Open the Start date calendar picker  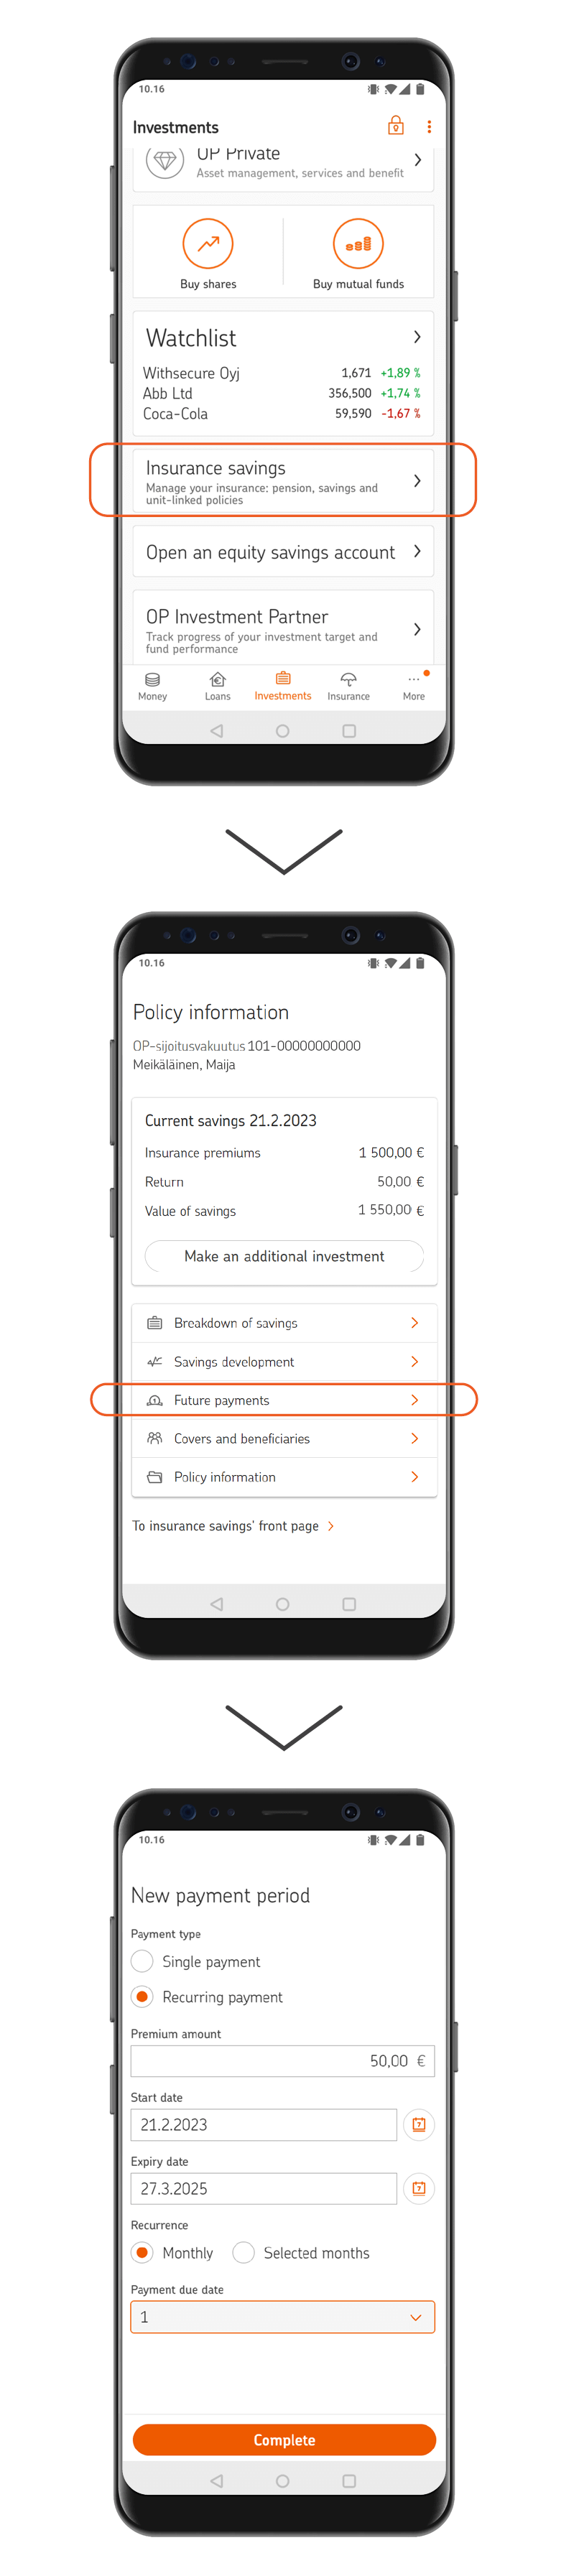(x=419, y=2124)
